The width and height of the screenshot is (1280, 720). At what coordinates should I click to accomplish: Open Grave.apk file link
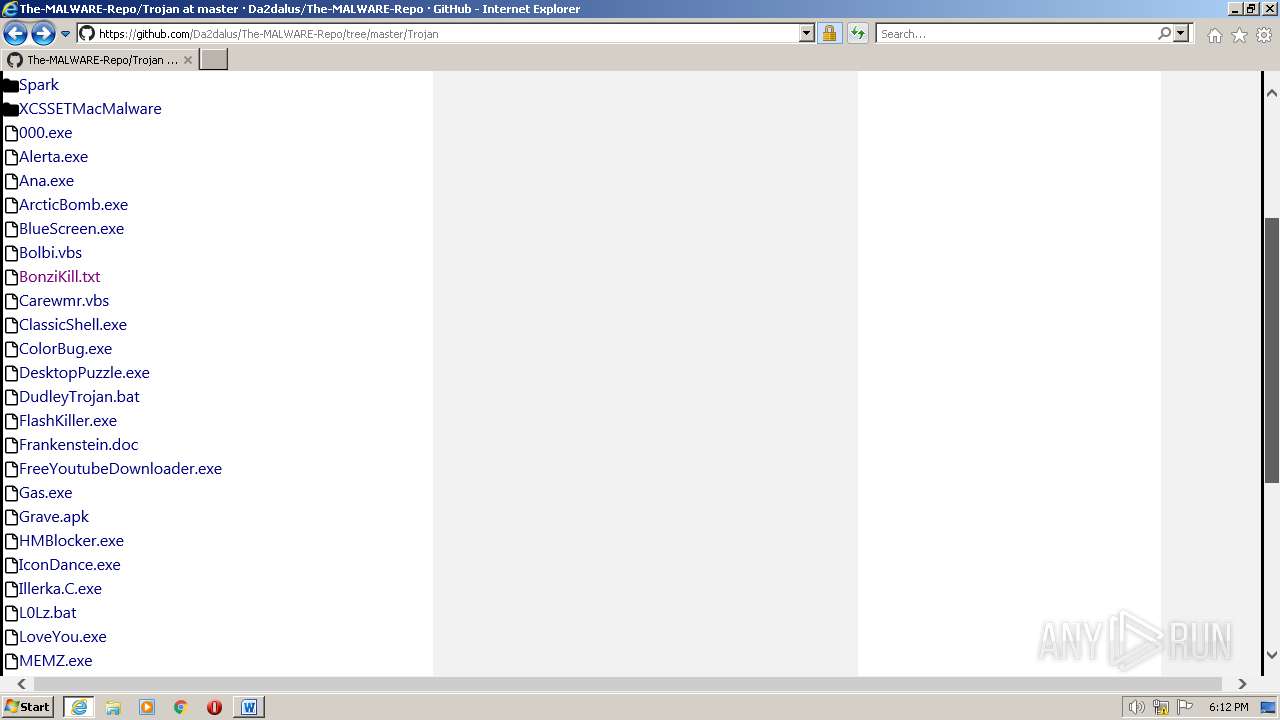coord(54,517)
